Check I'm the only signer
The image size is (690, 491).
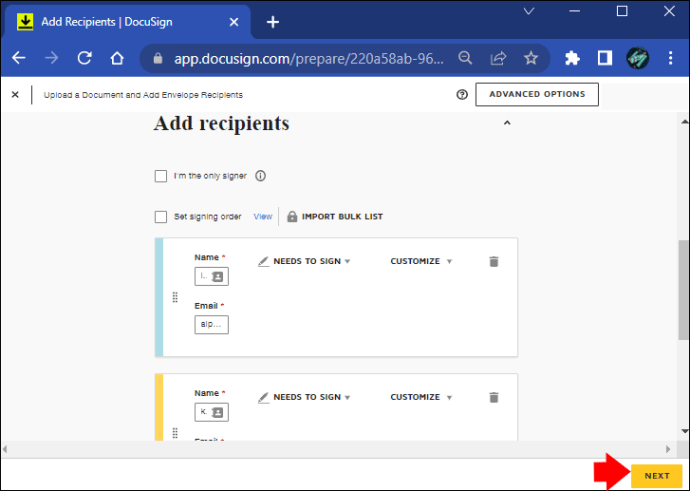(x=161, y=176)
